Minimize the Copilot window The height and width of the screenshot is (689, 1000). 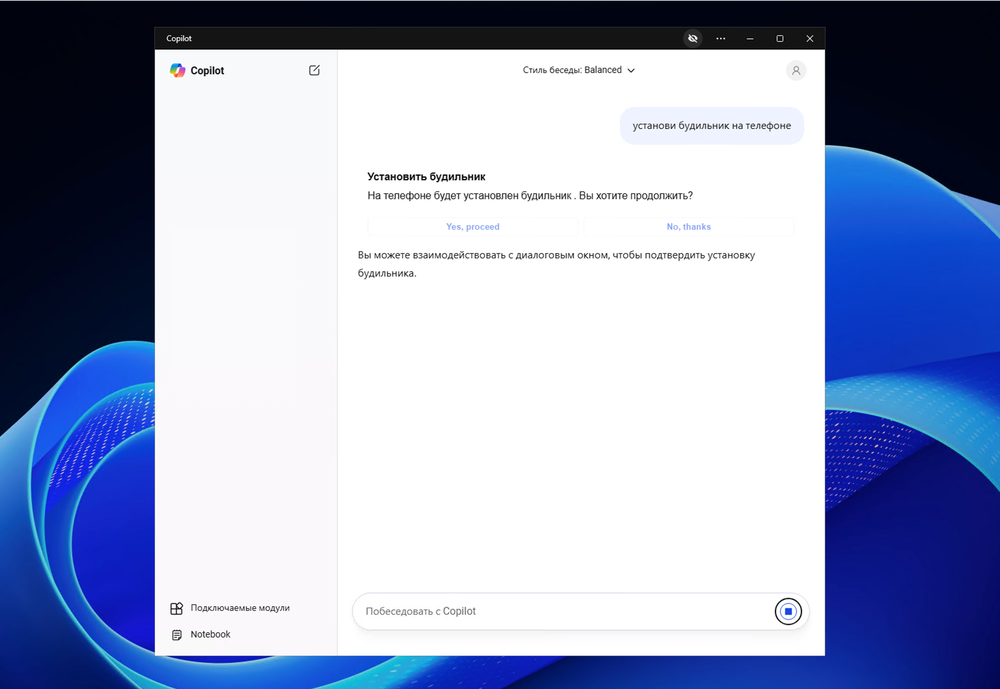[750, 38]
